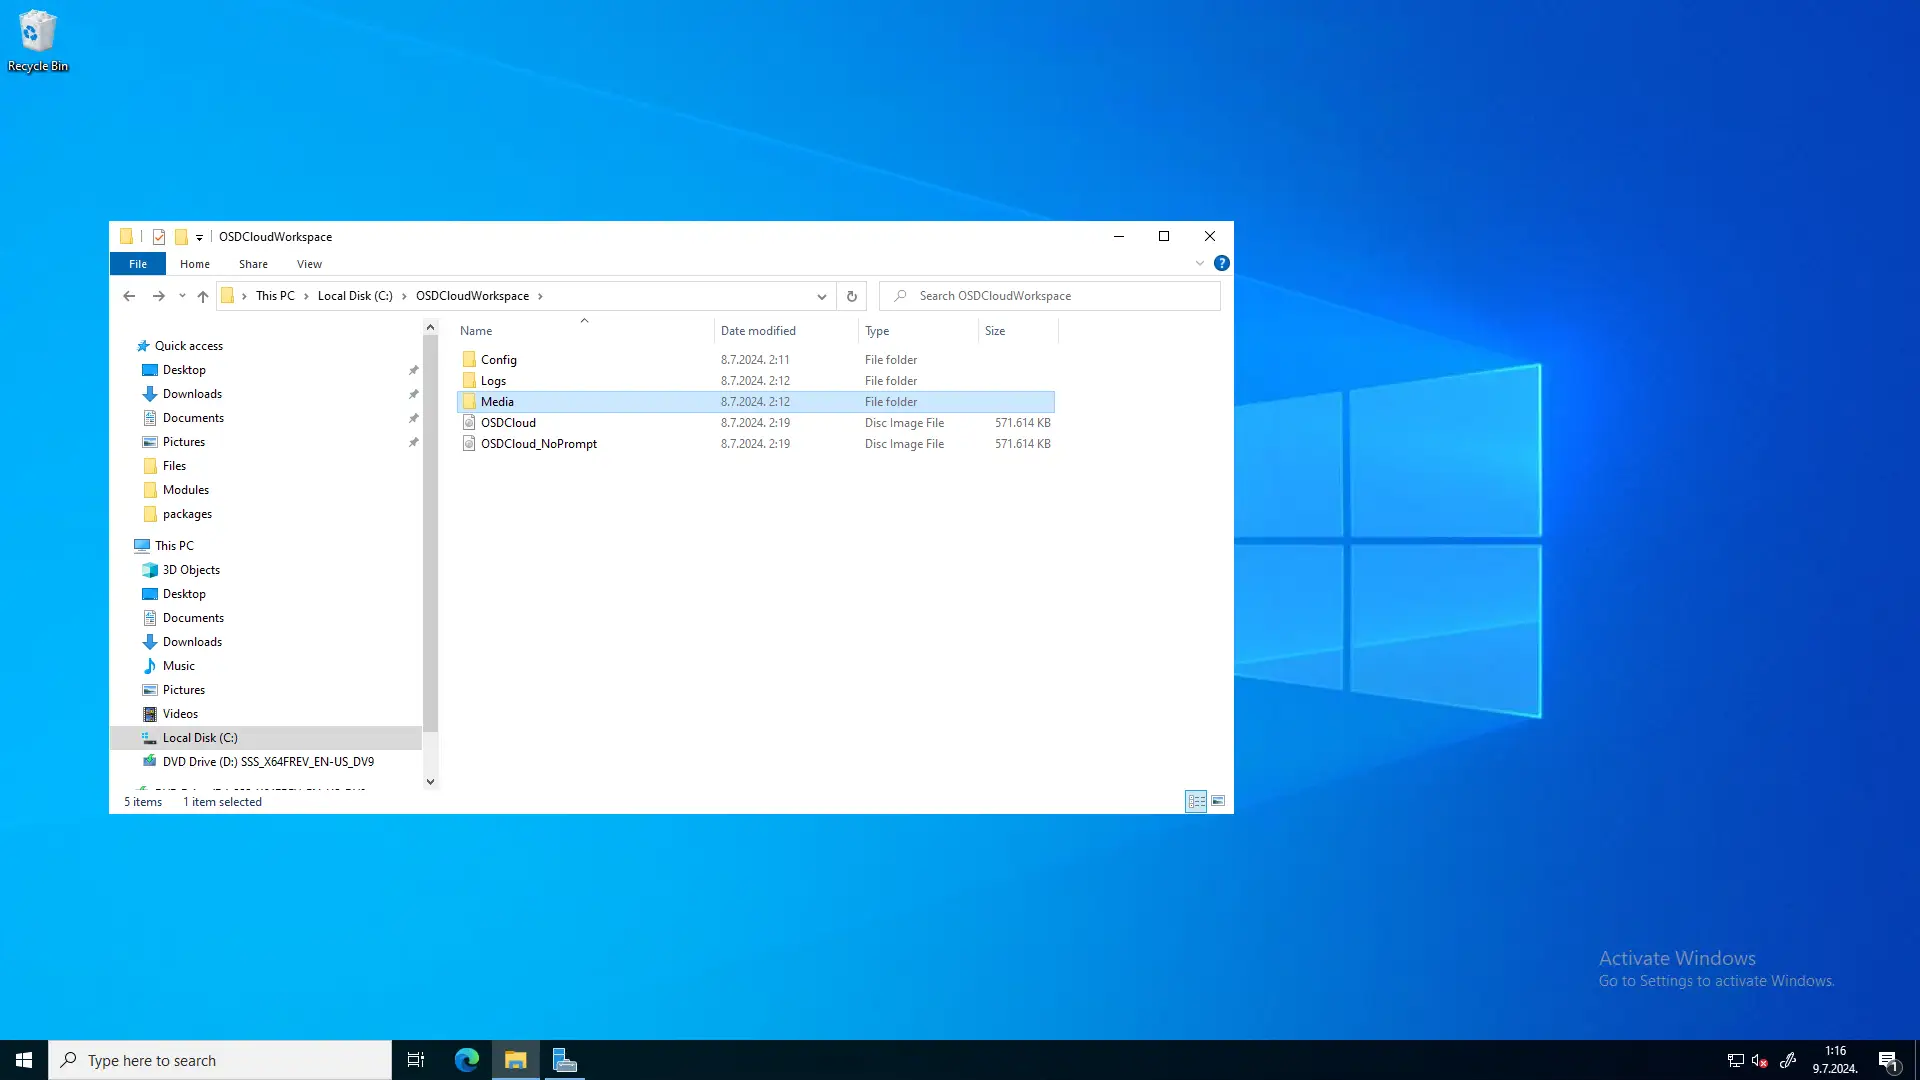Select the OSDCloud_NoPrompt disc image icon

(469, 444)
